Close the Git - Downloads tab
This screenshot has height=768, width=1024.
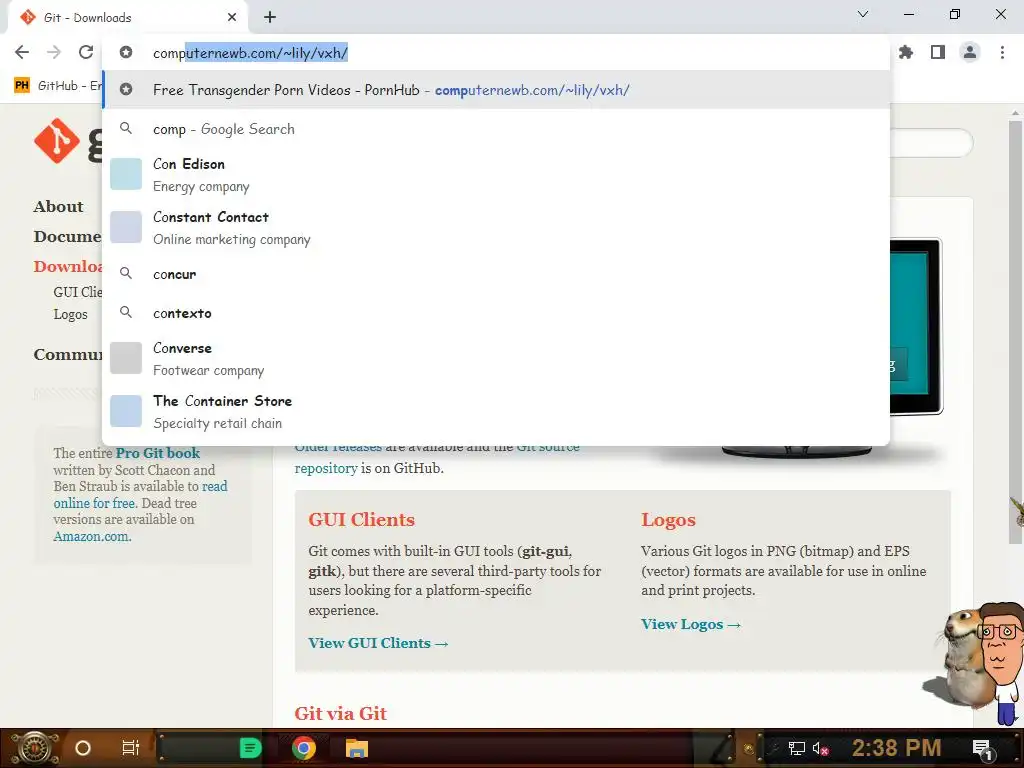click(x=232, y=18)
